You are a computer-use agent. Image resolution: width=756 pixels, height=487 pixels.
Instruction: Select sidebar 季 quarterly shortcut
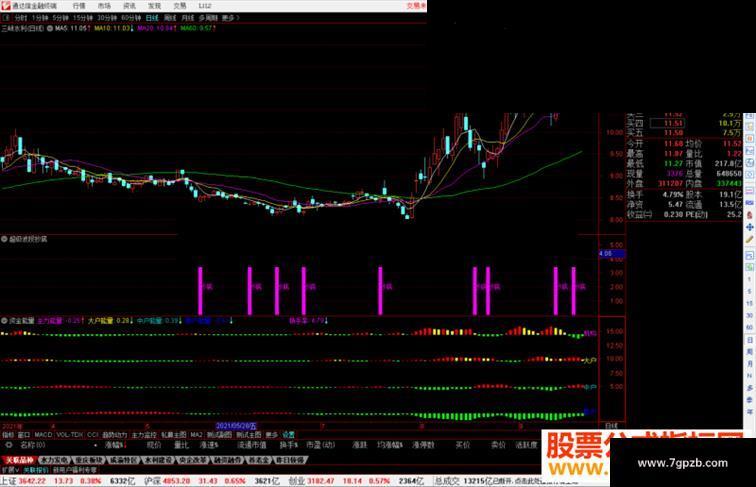click(749, 400)
